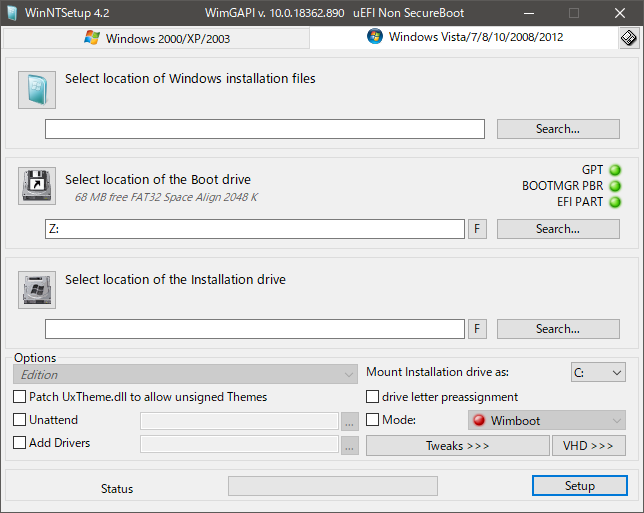
Task: Focus the Boot drive path field showing Z:
Action: pos(255,229)
